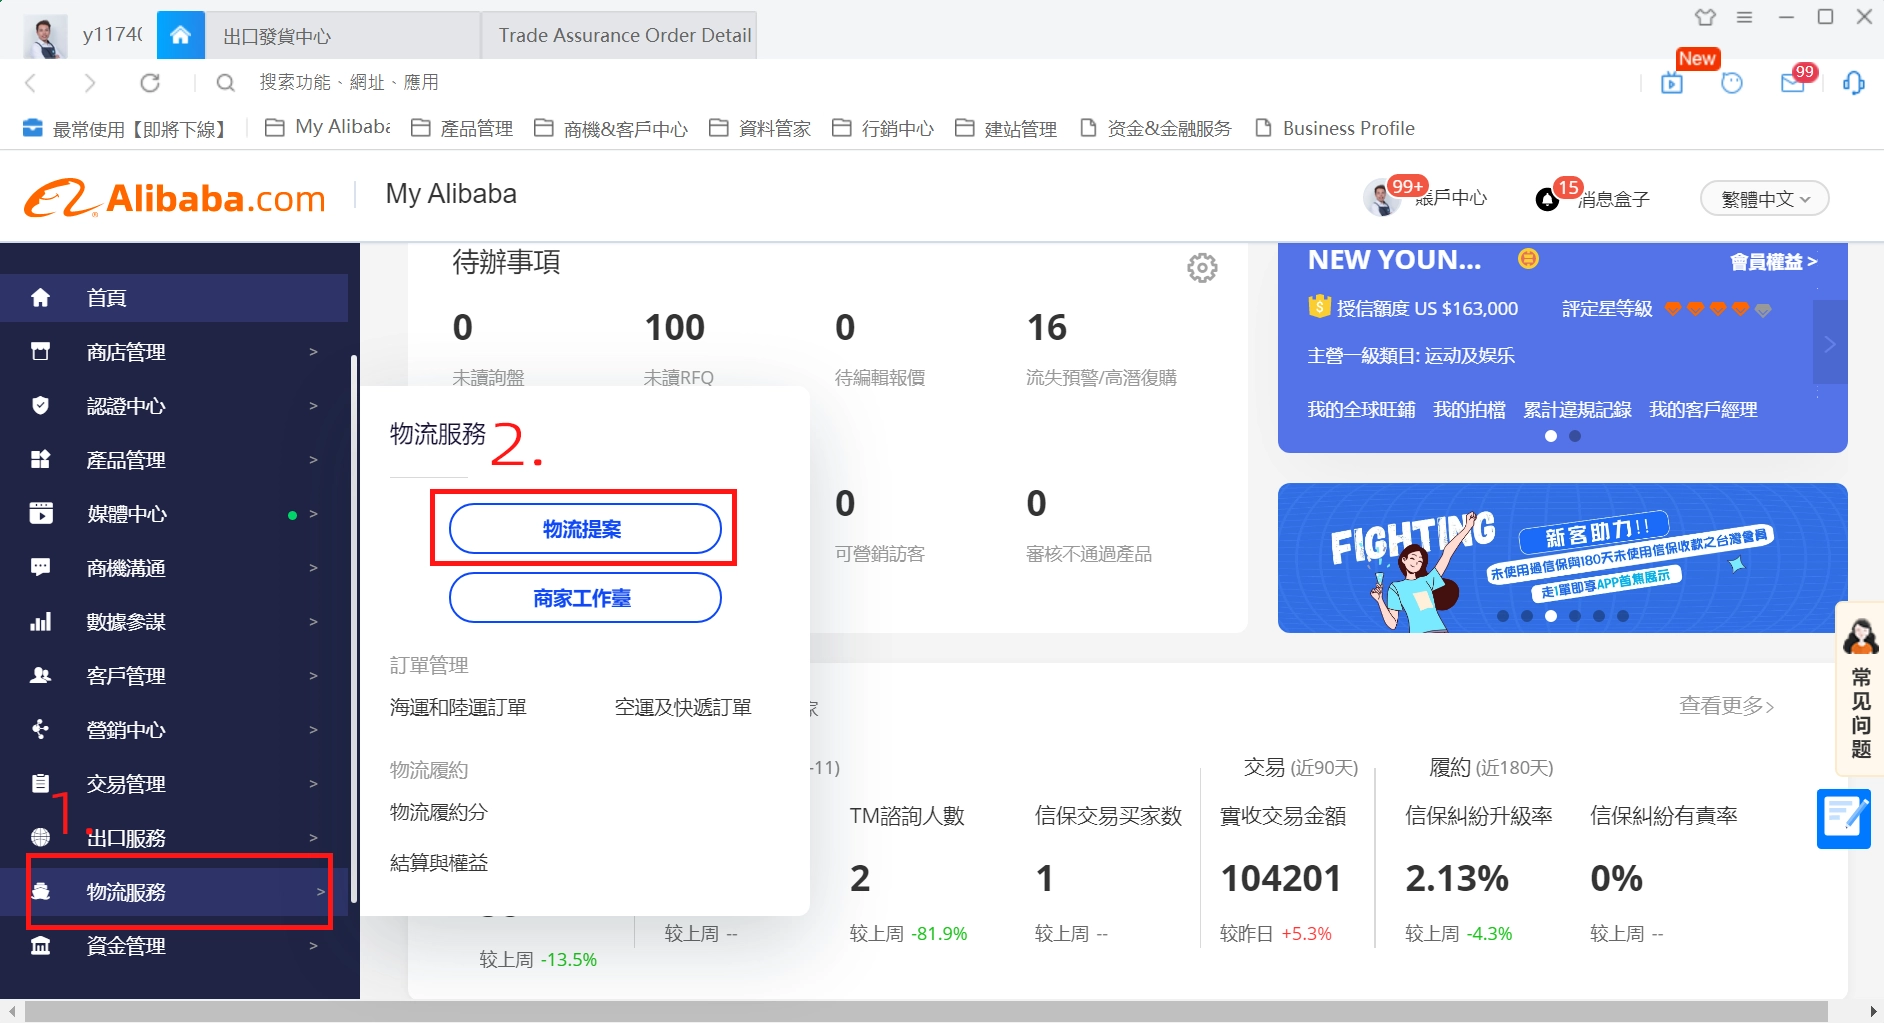Advance member card with right arrow

pos(1830,343)
